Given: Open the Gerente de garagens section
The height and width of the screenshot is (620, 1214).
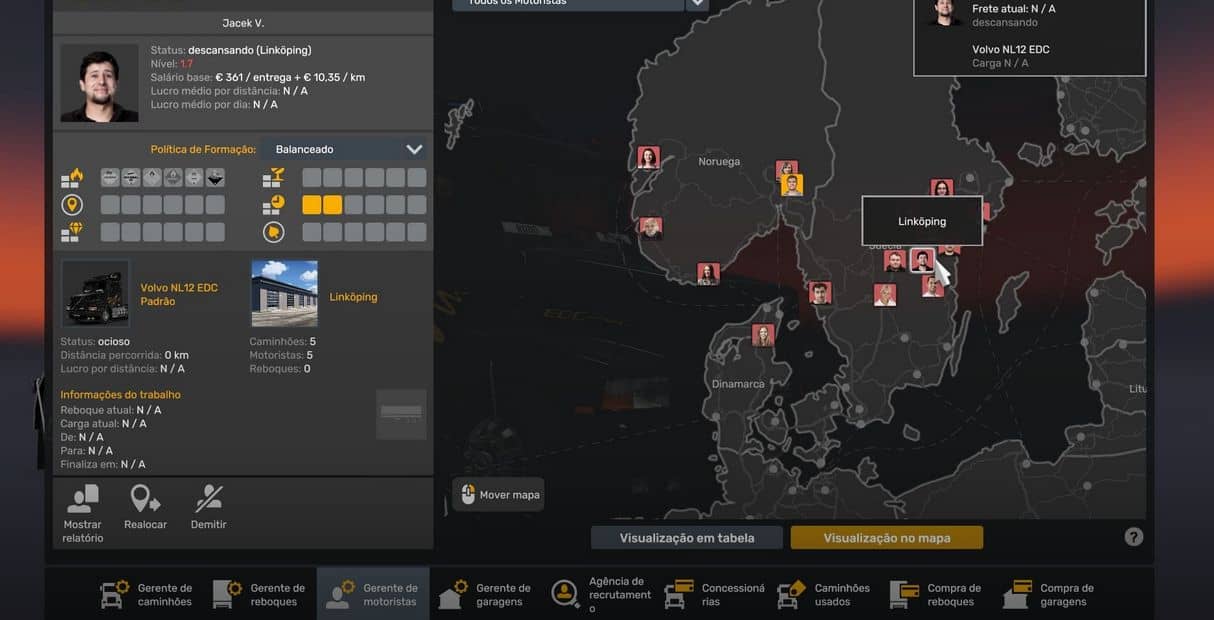Looking at the screenshot, I should (487, 594).
